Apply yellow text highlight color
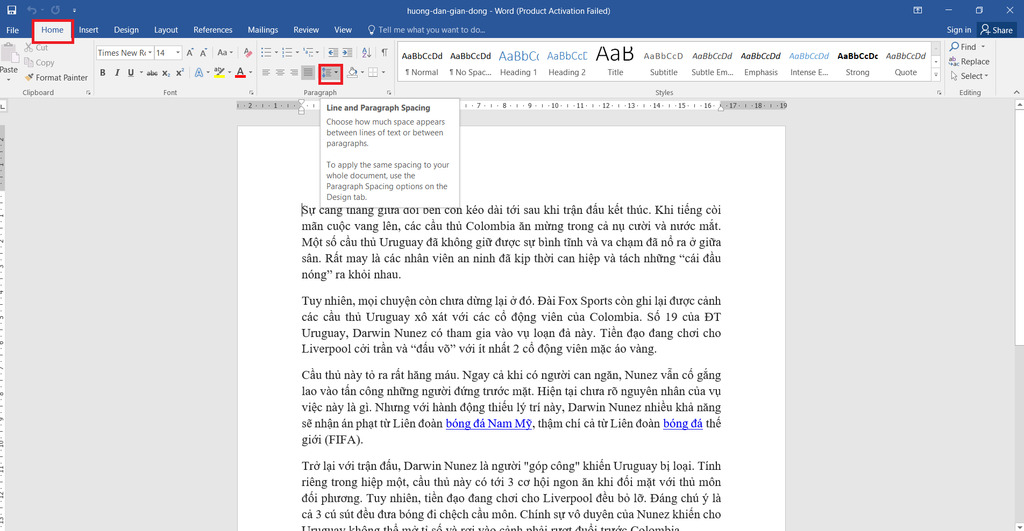Image resolution: width=1024 pixels, height=531 pixels. 219,72
